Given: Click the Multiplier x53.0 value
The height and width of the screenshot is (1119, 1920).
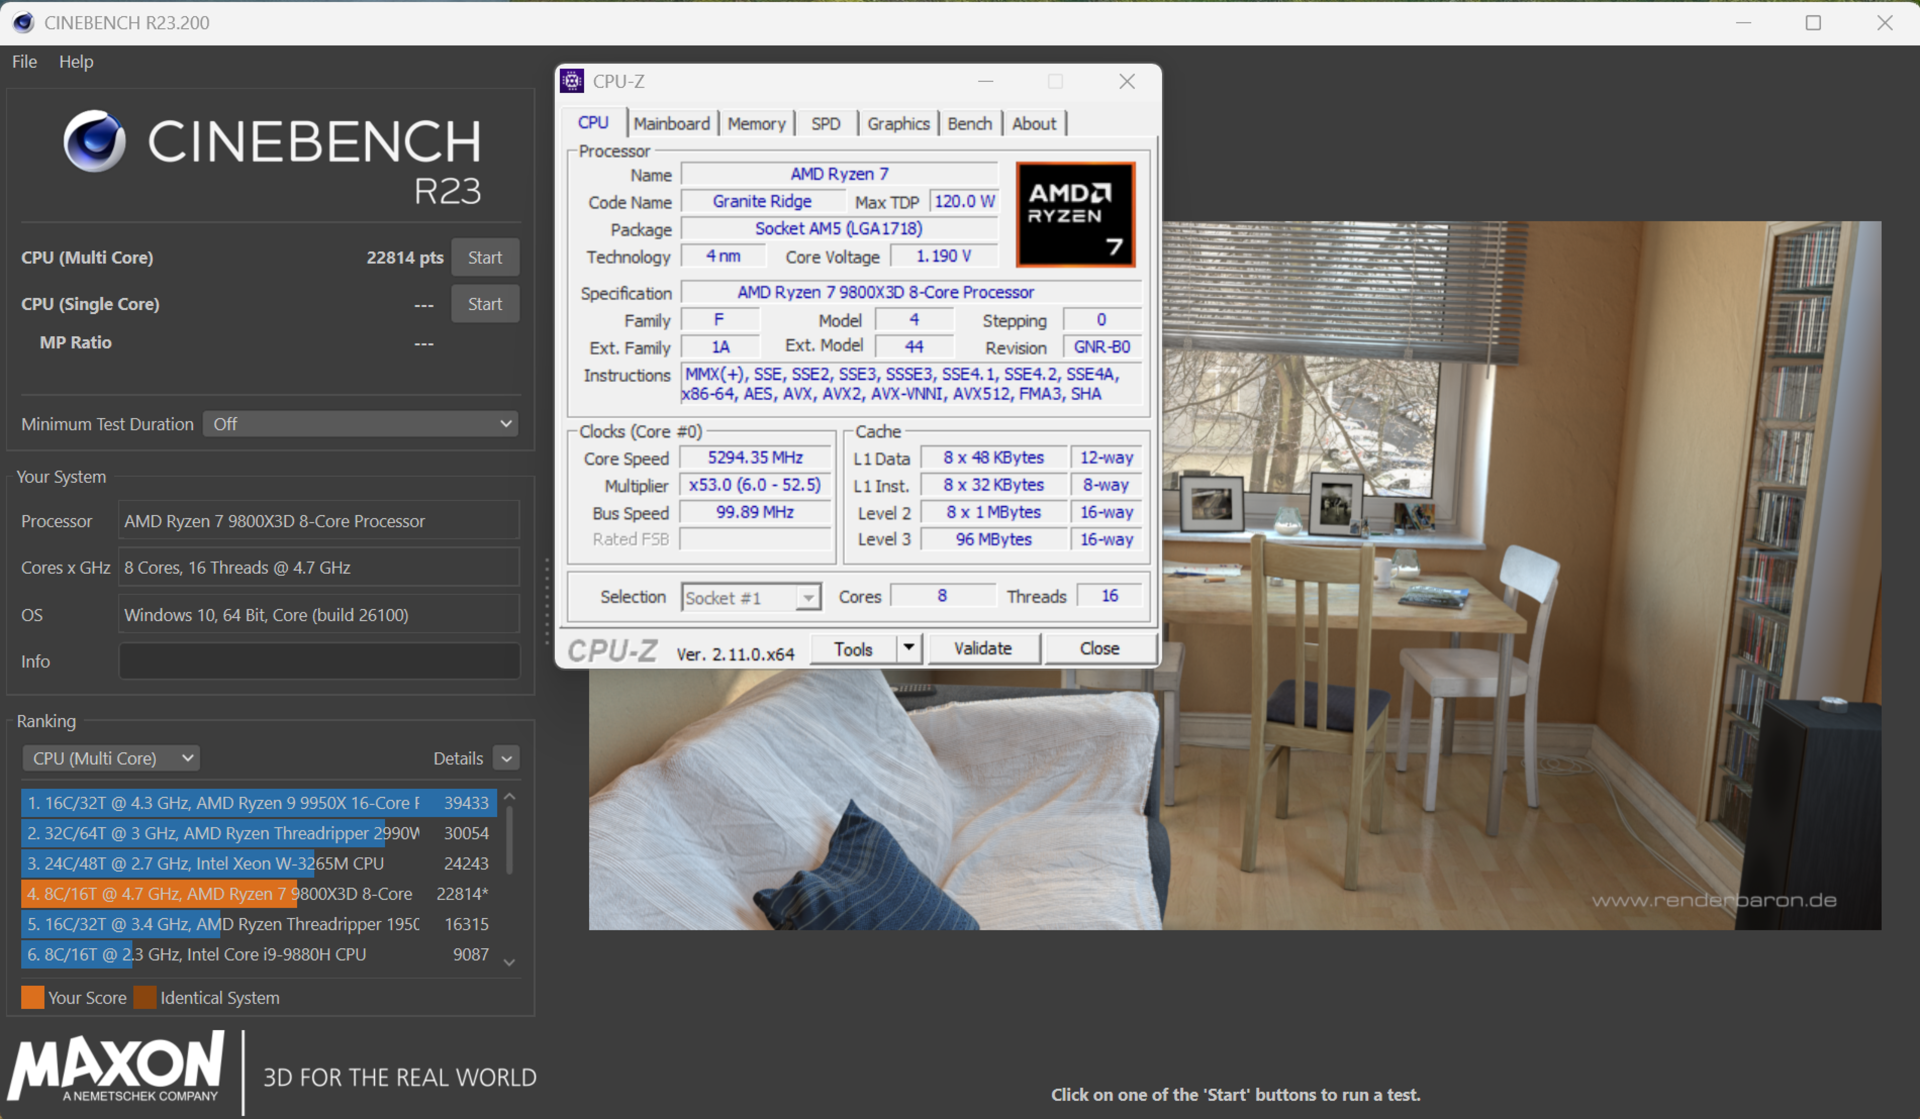Looking at the screenshot, I should (x=755, y=485).
